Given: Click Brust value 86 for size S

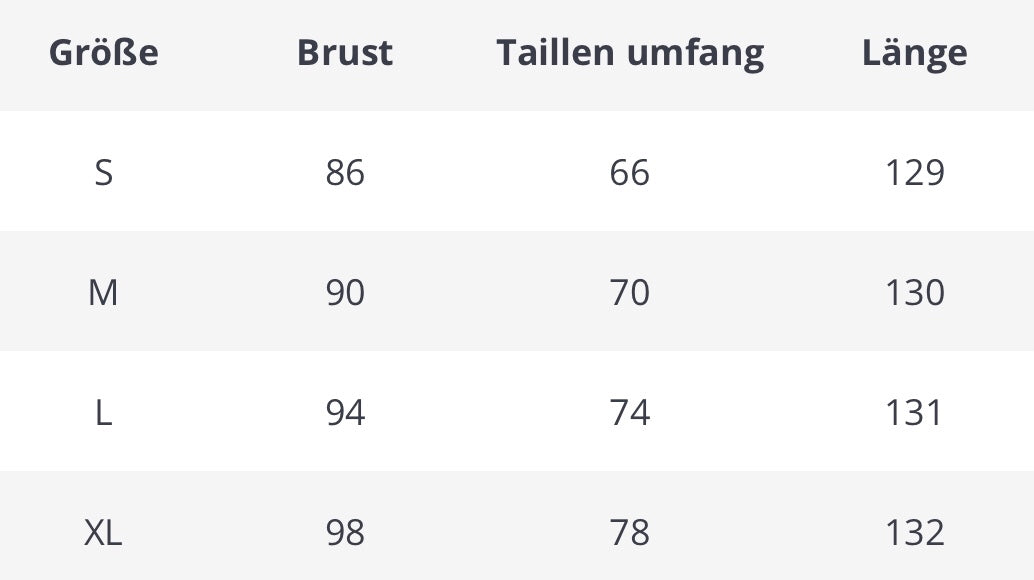Looking at the screenshot, I should point(345,173).
